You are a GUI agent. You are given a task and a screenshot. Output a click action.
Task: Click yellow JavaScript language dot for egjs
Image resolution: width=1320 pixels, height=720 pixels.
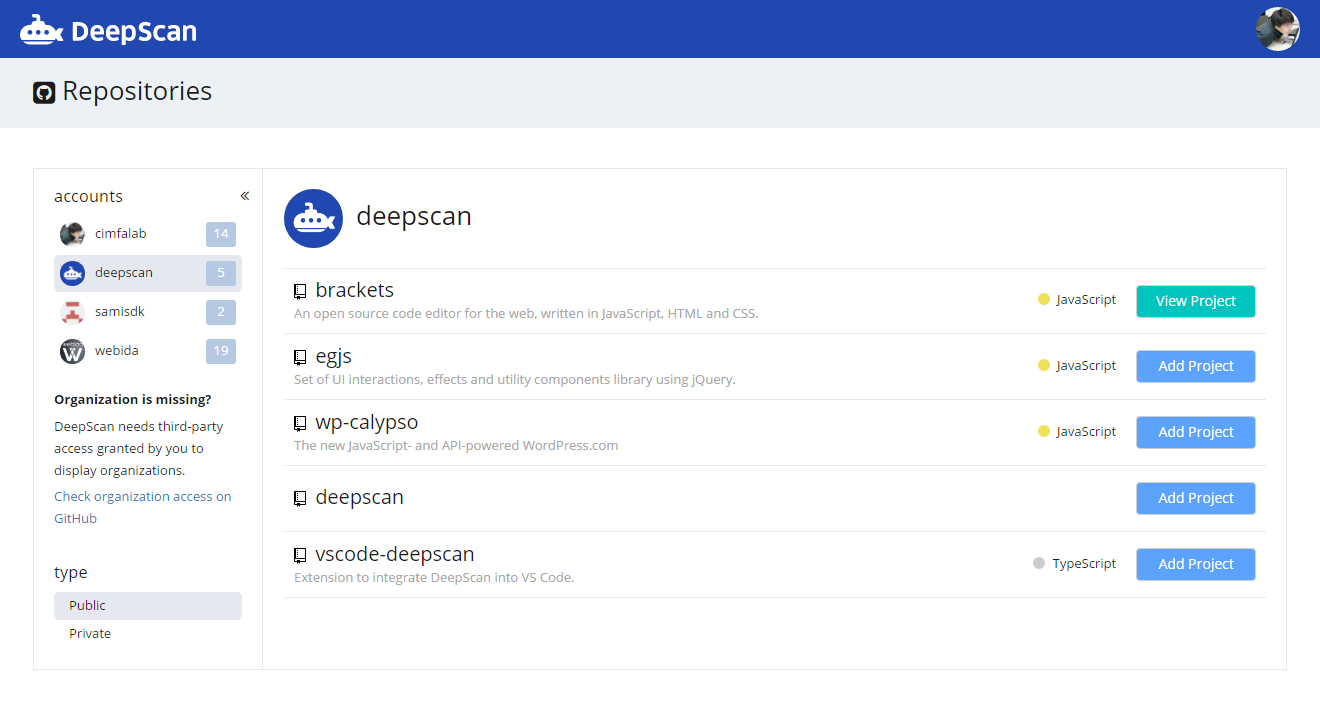(x=1044, y=365)
